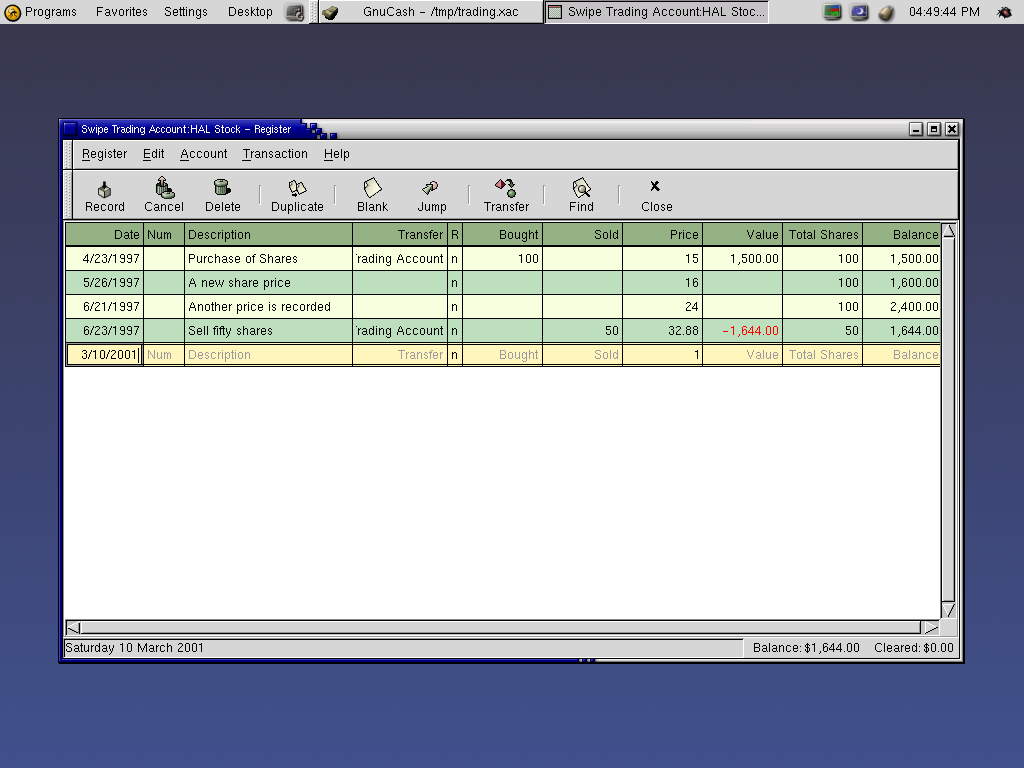Screen dimensions: 1024x768
Task: Click the 'Balance: $1,644.00' status entry
Action: click(806, 648)
